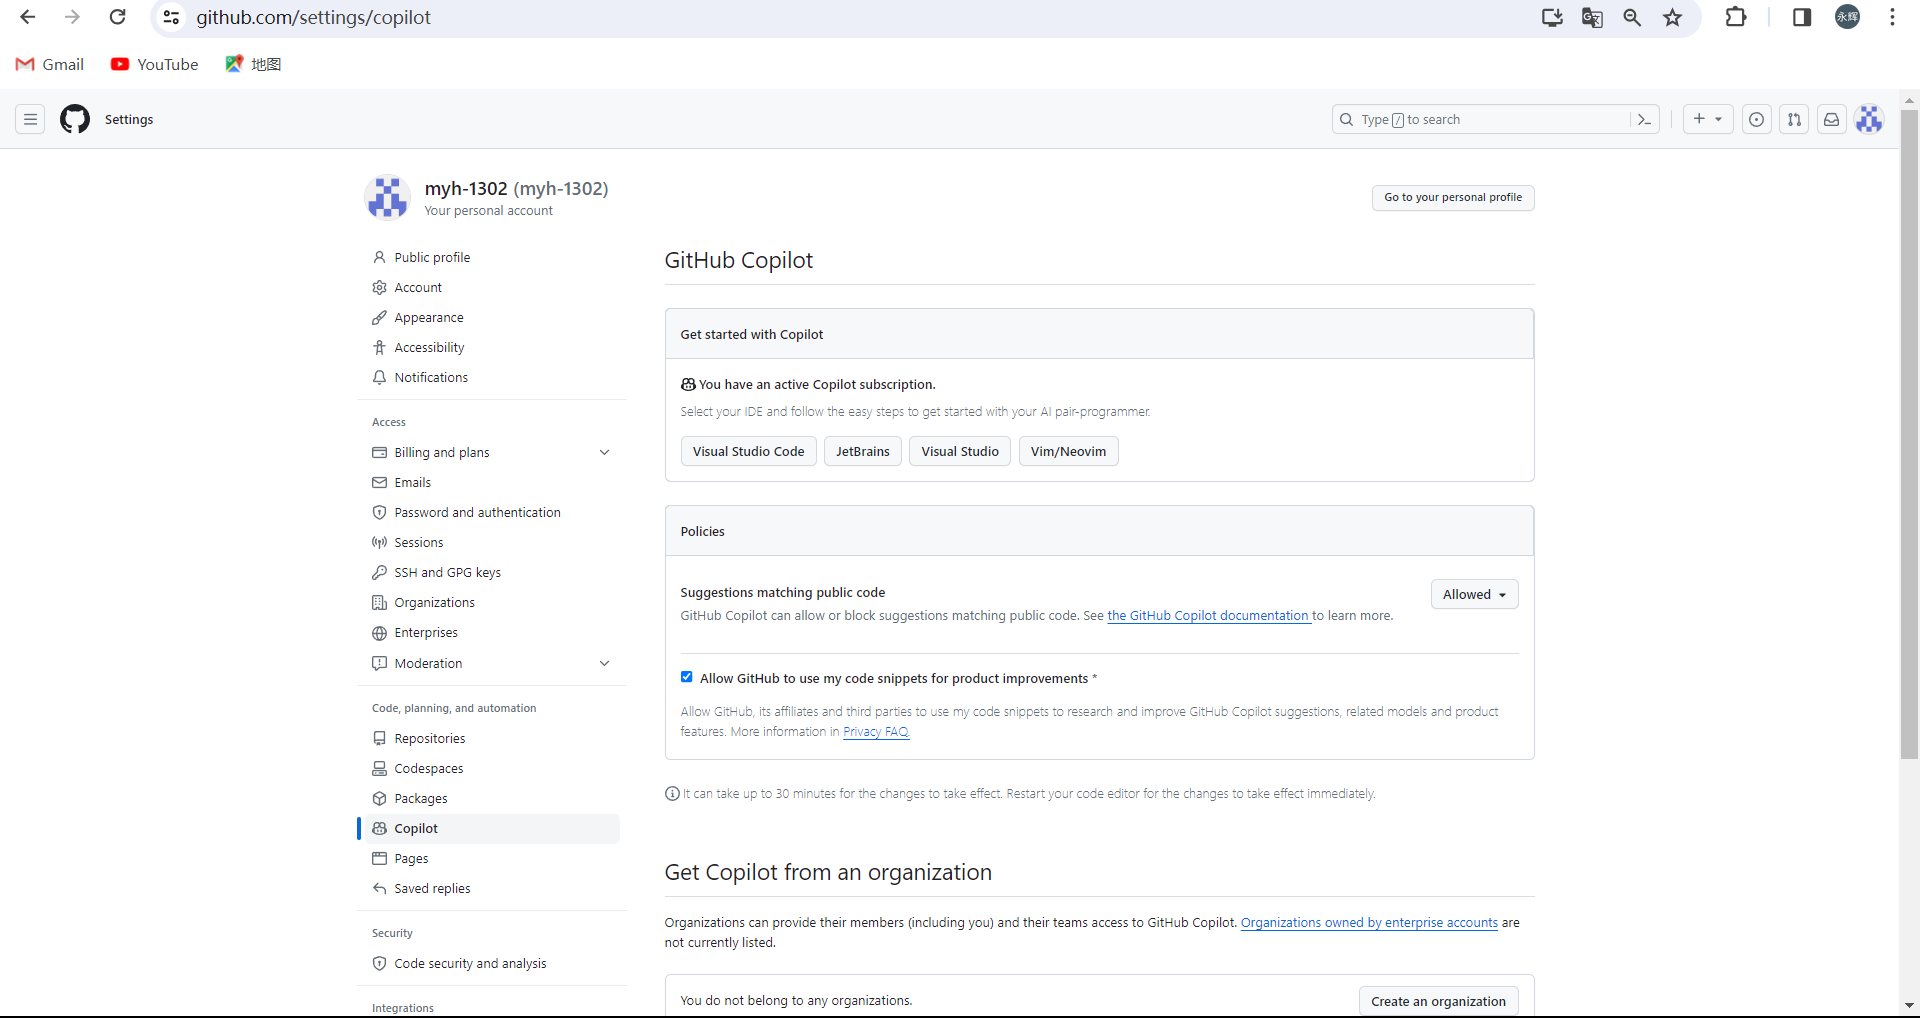Expand Moderation section chevron

click(x=604, y=663)
